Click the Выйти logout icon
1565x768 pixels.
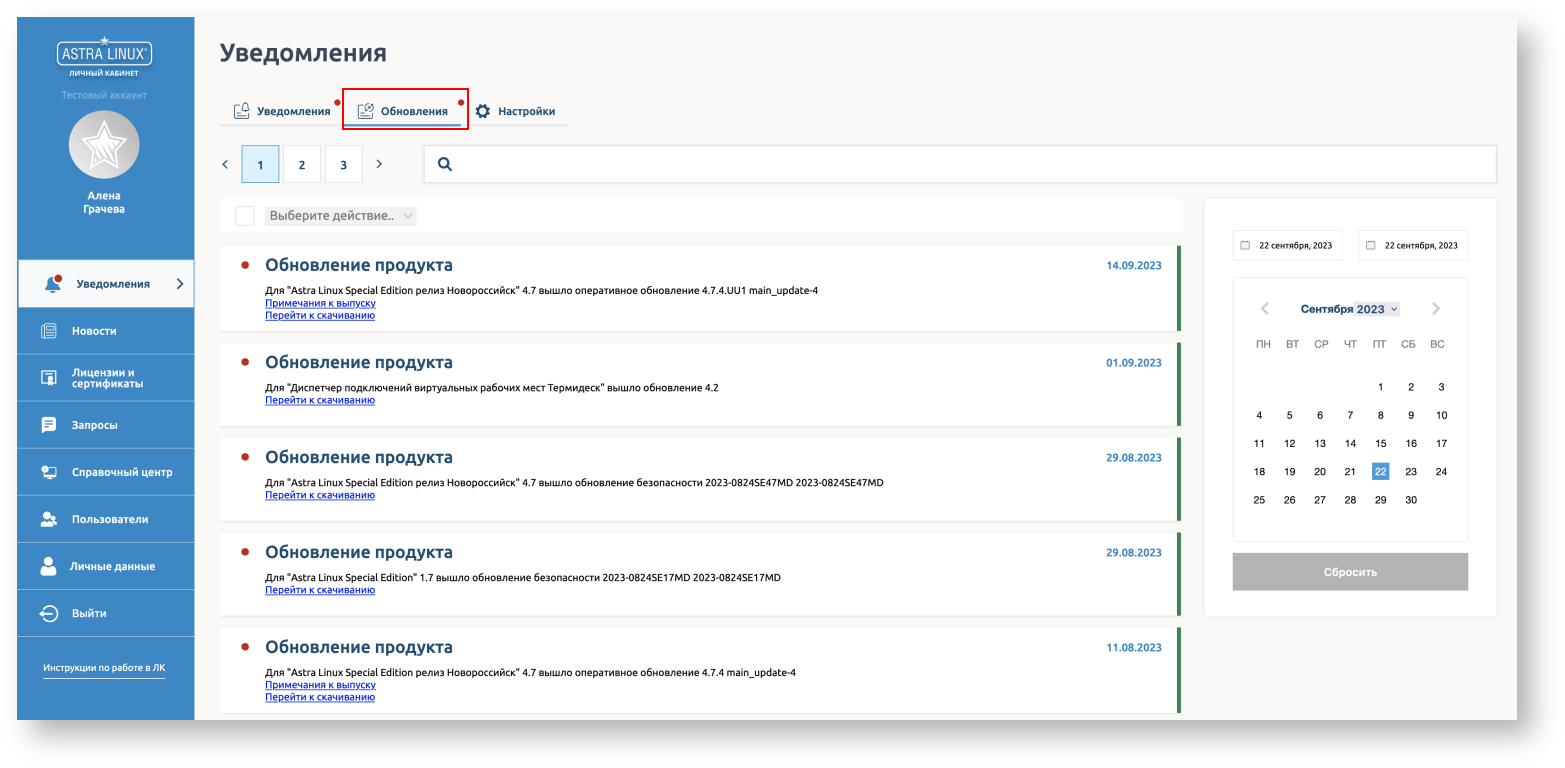click(48, 614)
